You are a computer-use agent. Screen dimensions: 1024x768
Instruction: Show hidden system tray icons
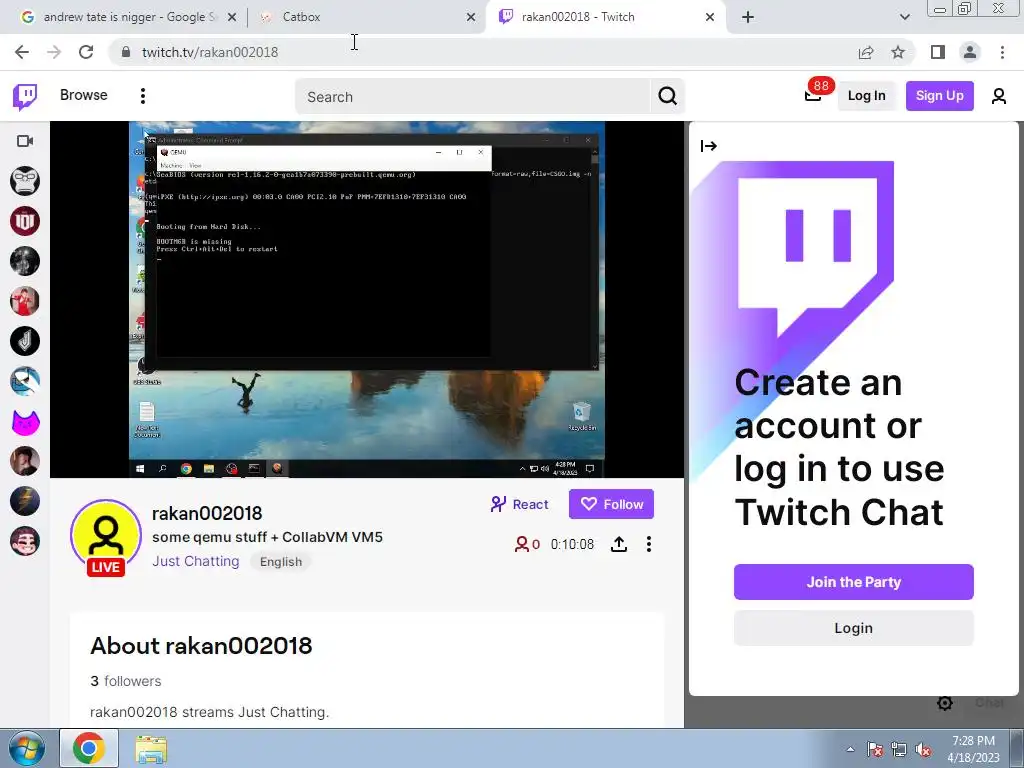[850, 749]
